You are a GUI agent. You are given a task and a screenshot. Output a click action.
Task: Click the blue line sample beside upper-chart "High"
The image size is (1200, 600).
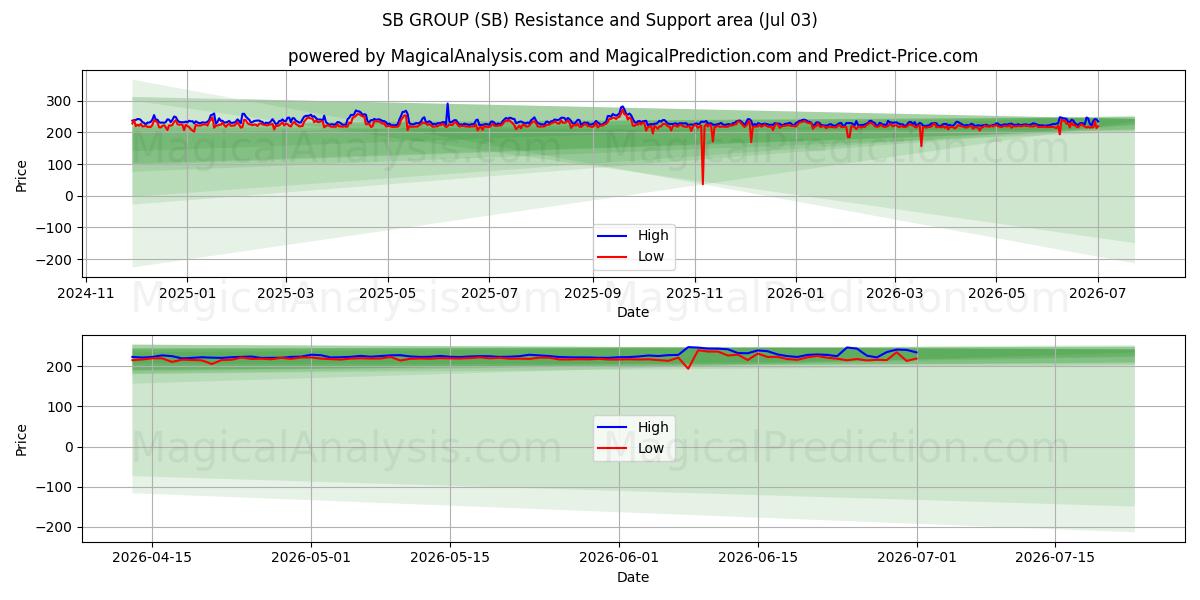click(x=613, y=236)
